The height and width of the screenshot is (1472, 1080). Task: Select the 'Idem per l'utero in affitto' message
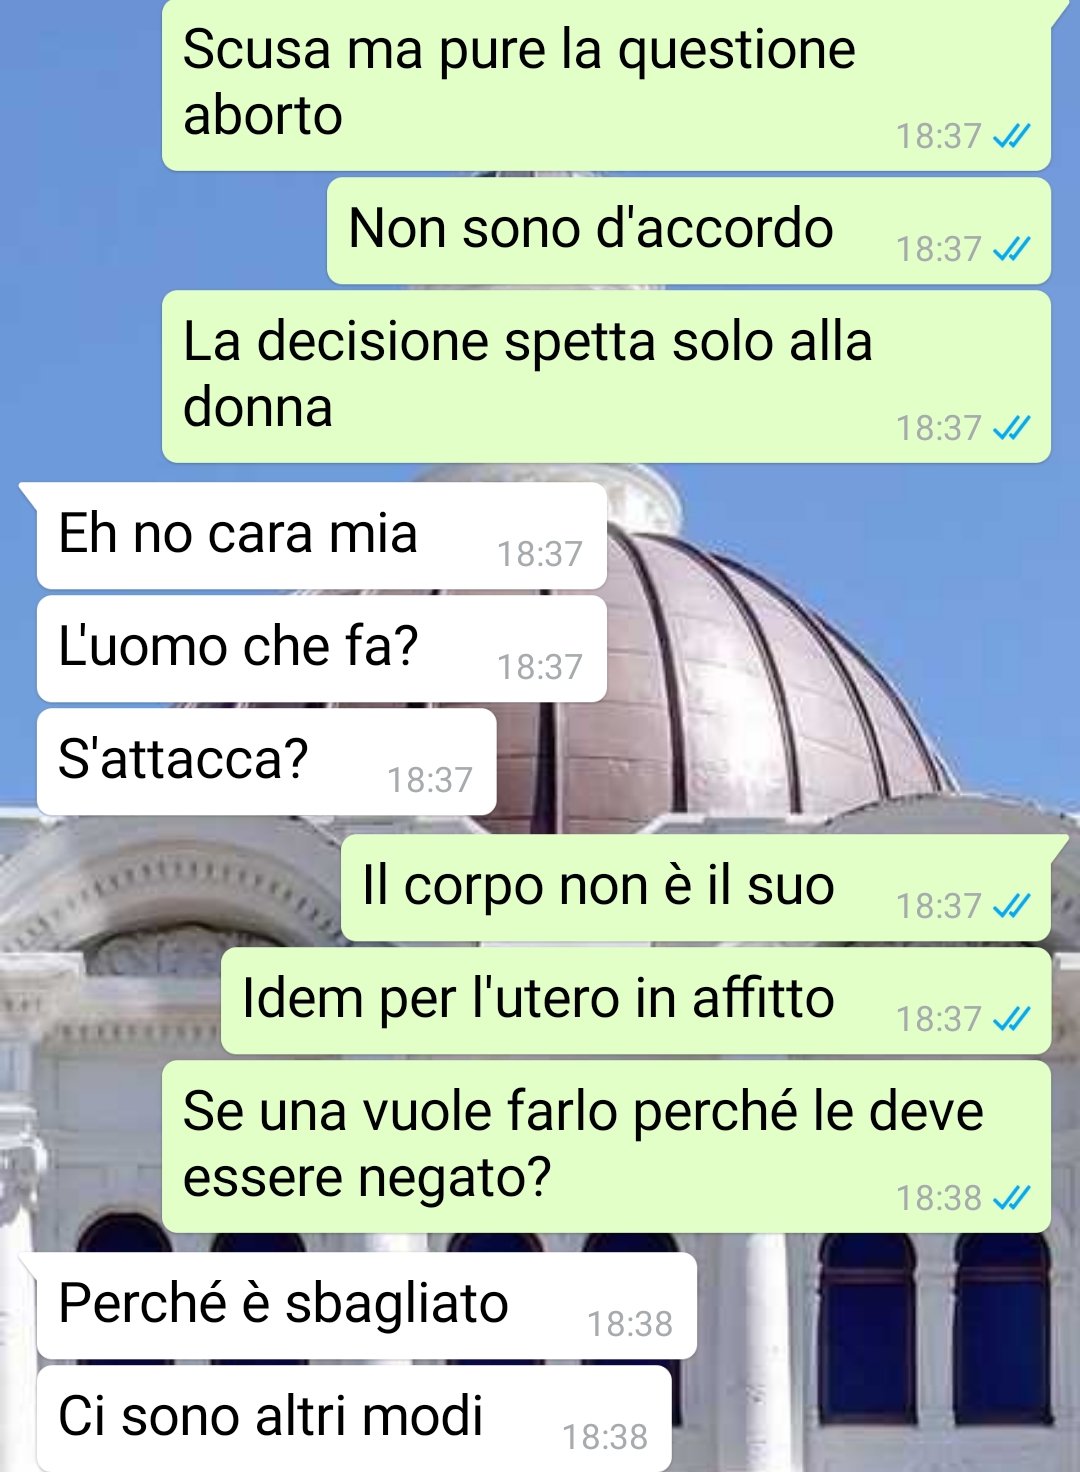coord(636,1001)
